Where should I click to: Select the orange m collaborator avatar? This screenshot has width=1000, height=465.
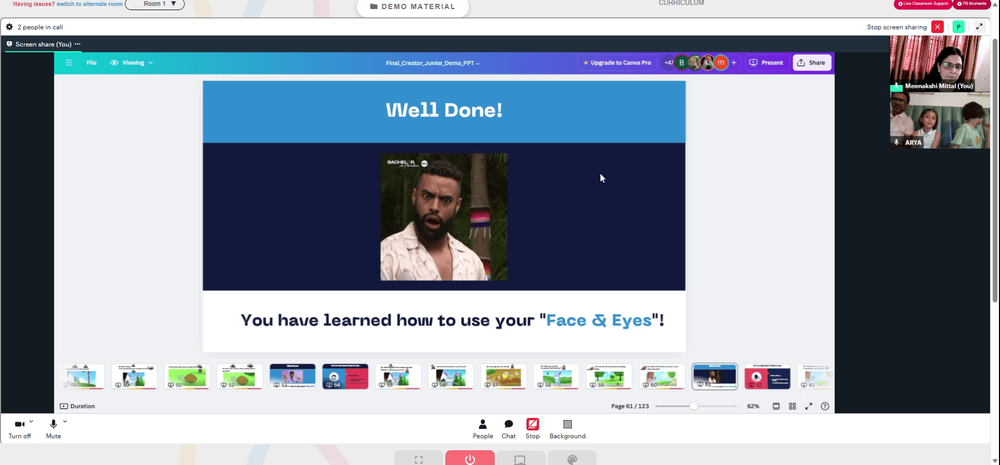pyautogui.click(x=721, y=63)
